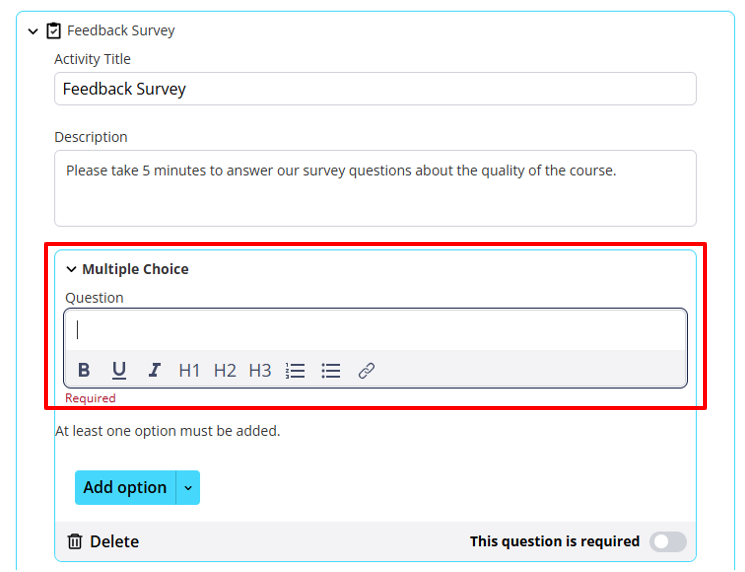
Task: Enable 'This question is required' toggle
Action: pos(668,542)
